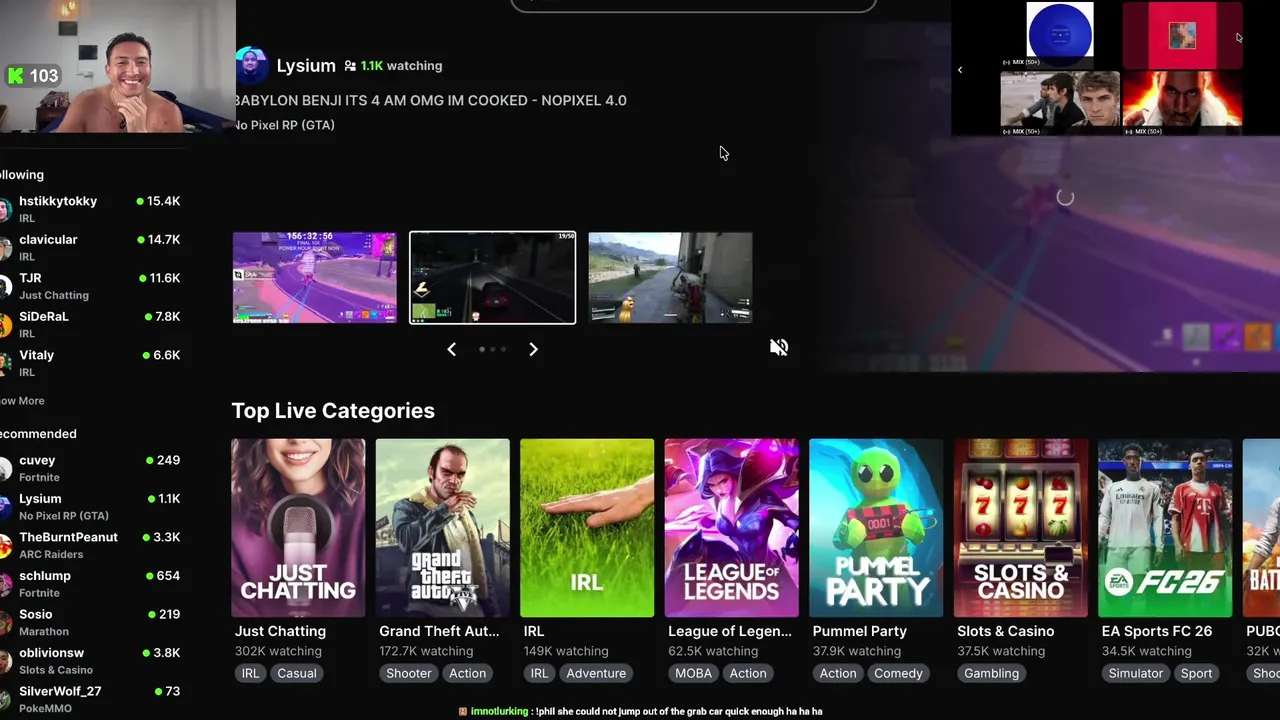Open TJR channel in Following
This screenshot has width=1280, height=720.
[x=30, y=278]
